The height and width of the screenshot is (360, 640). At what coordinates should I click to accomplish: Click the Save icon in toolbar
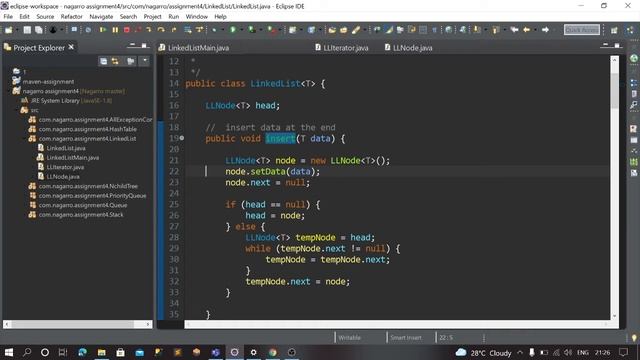point(27,30)
